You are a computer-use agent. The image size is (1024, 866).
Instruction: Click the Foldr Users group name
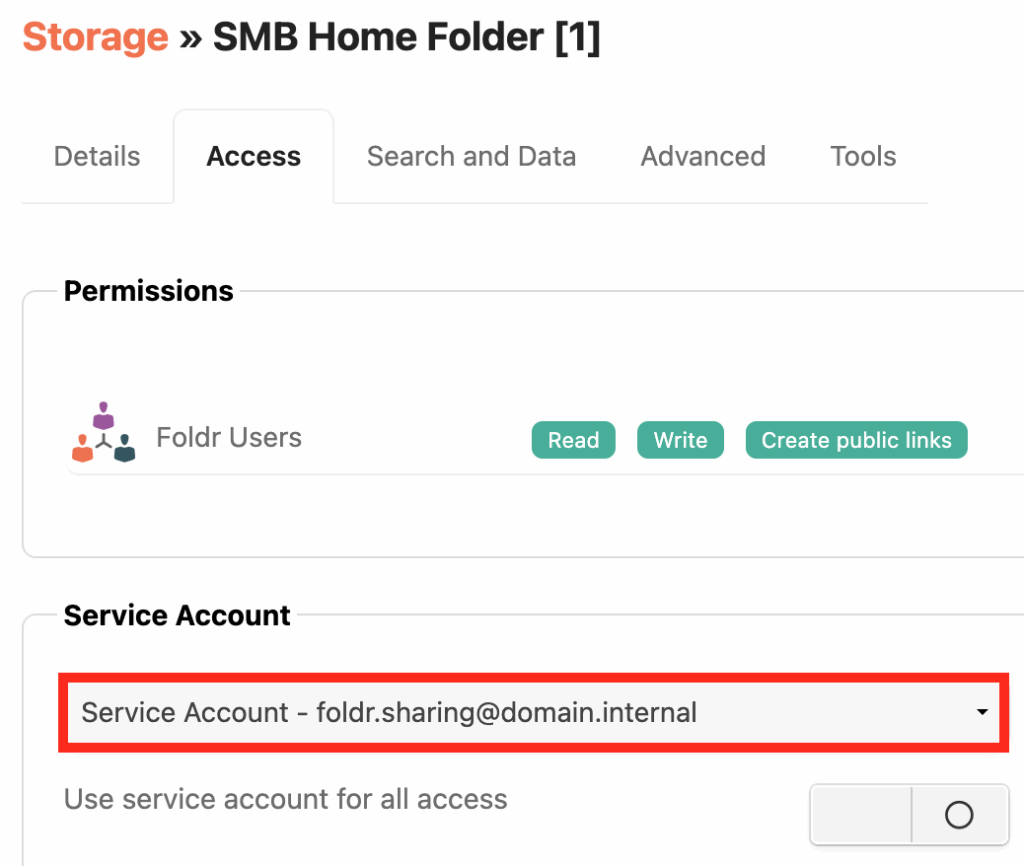click(229, 438)
